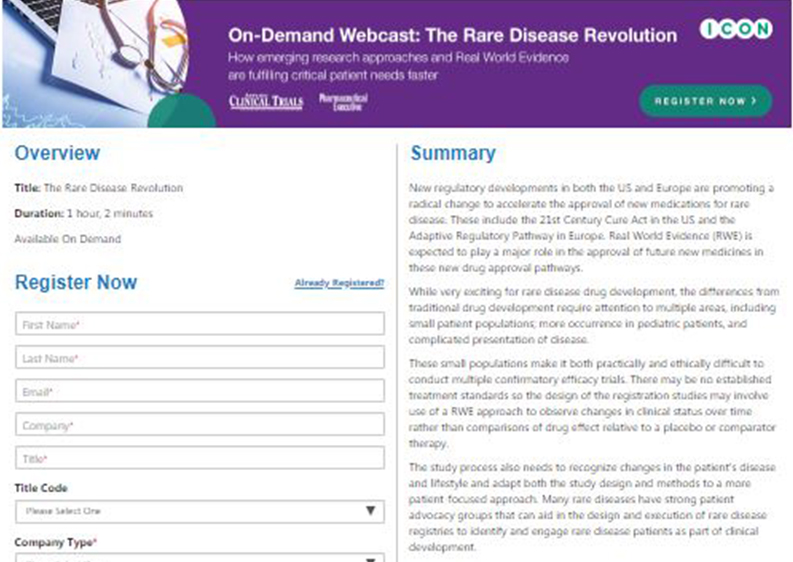Focus the Company input field
The width and height of the screenshot is (793, 562).
[x=200, y=424]
